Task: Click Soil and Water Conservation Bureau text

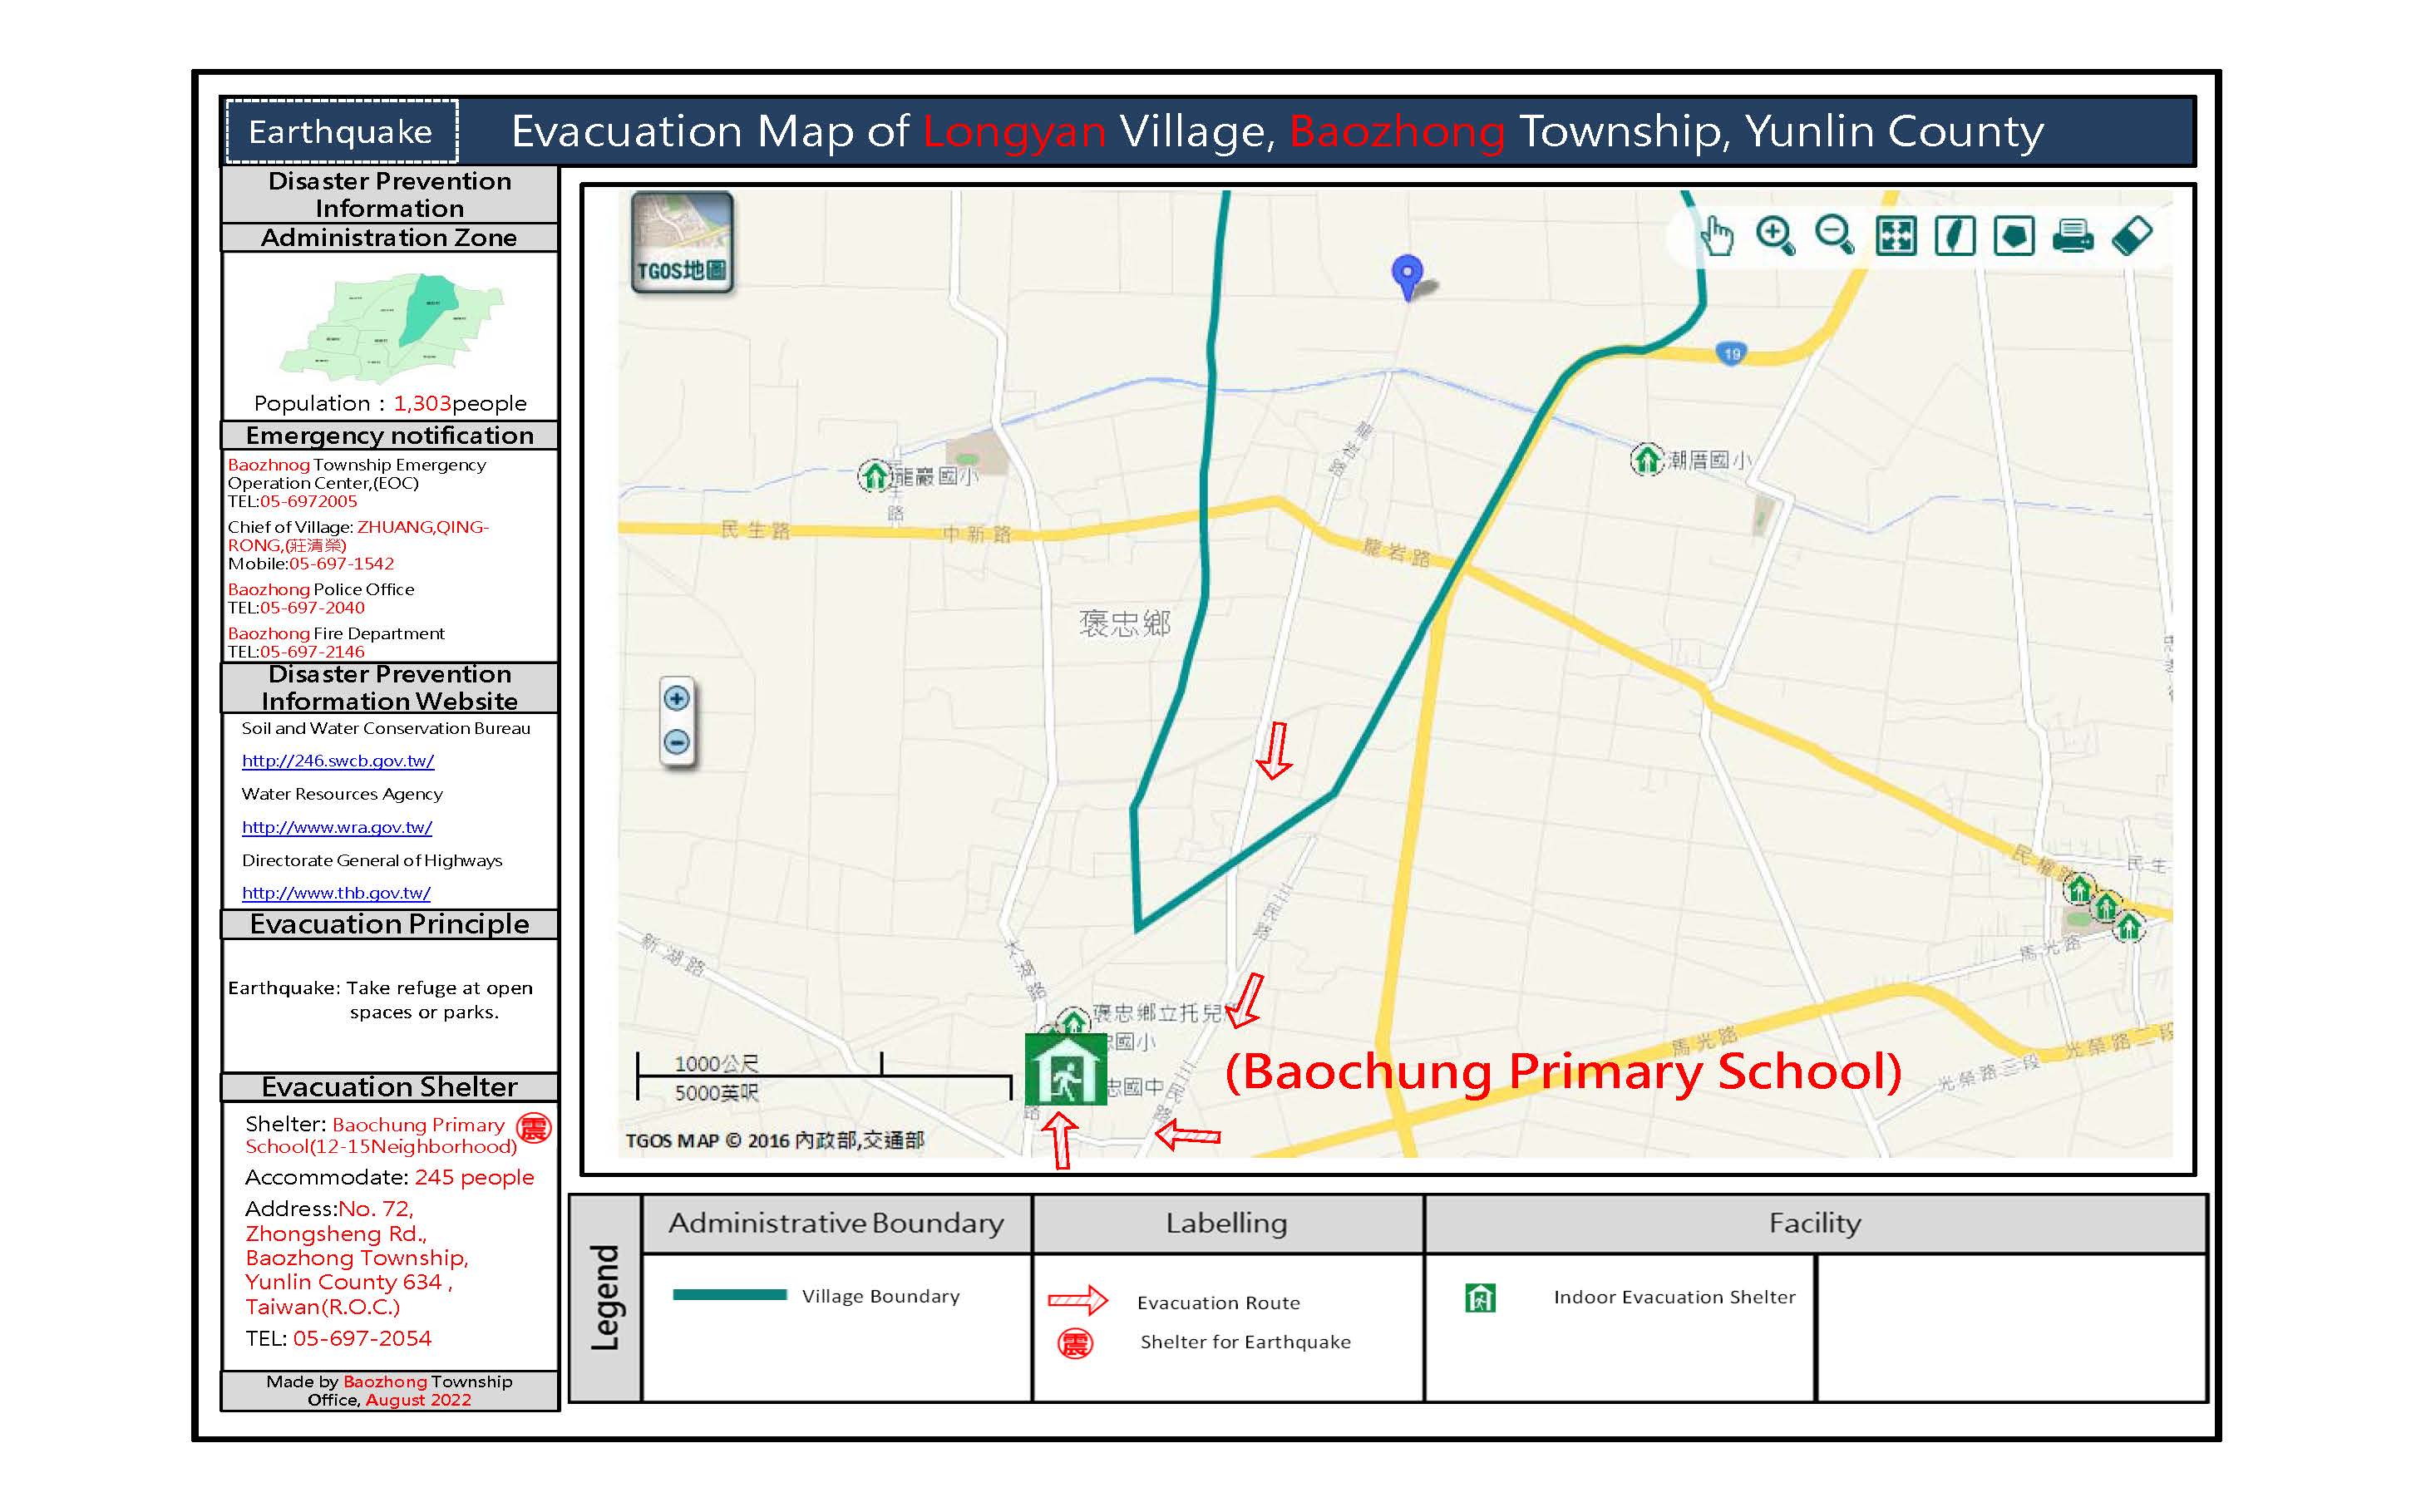Action: click(x=386, y=729)
